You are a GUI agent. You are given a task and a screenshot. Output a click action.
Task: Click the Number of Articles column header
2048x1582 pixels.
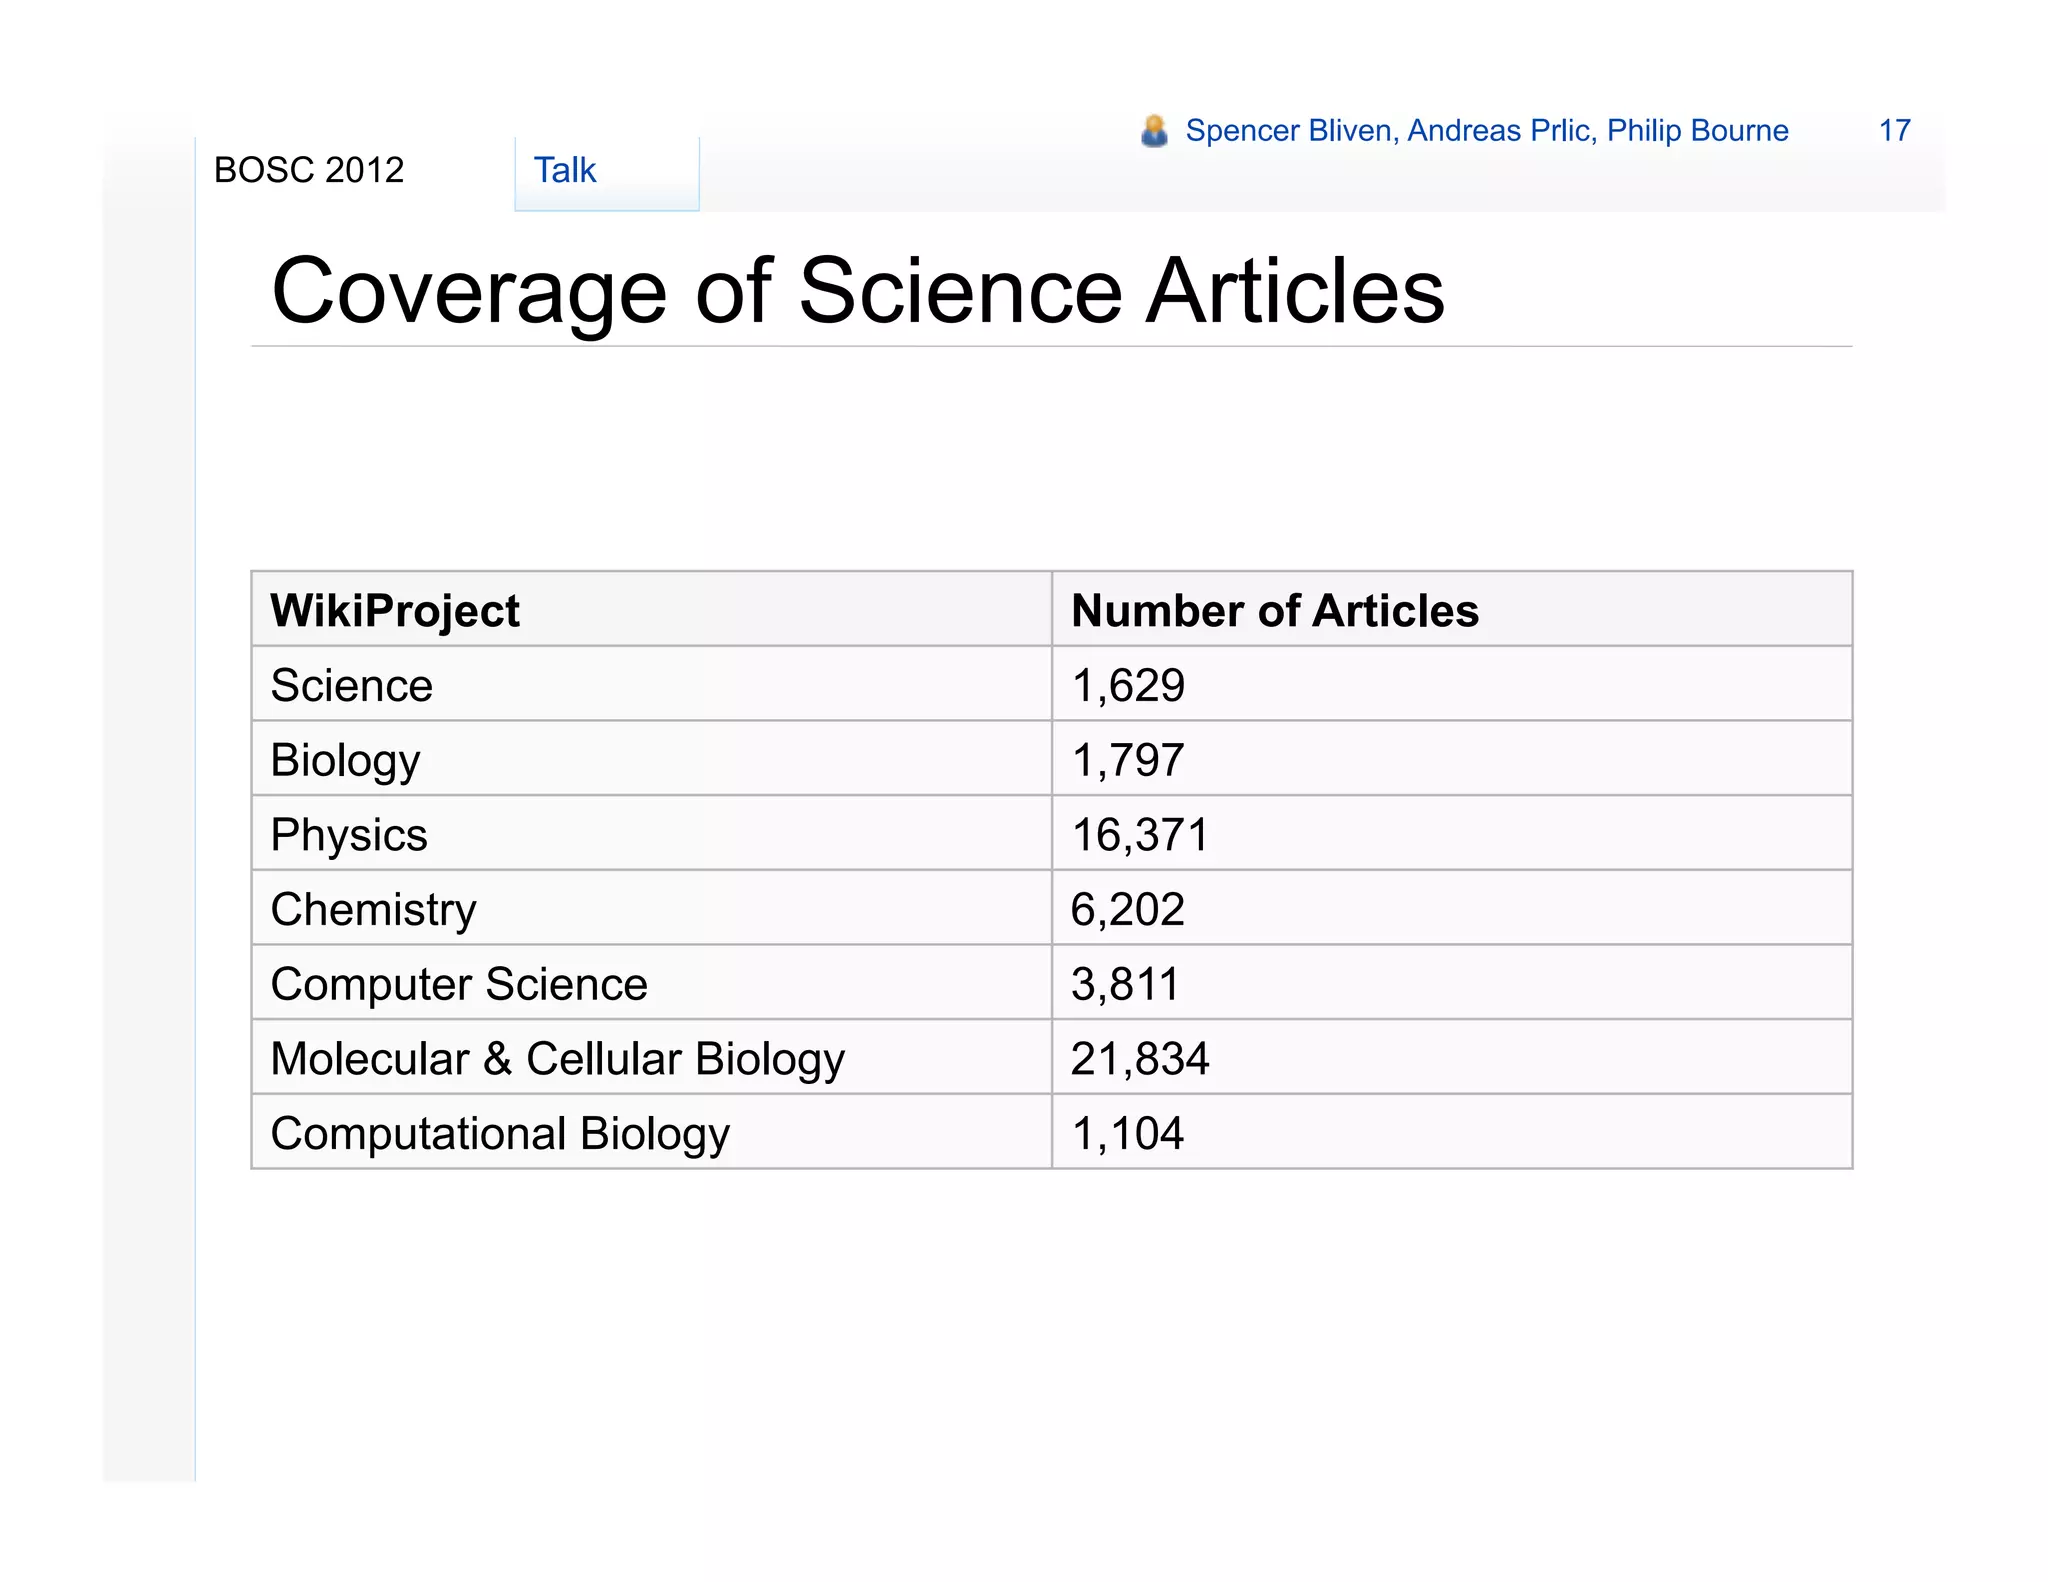(x=1275, y=611)
